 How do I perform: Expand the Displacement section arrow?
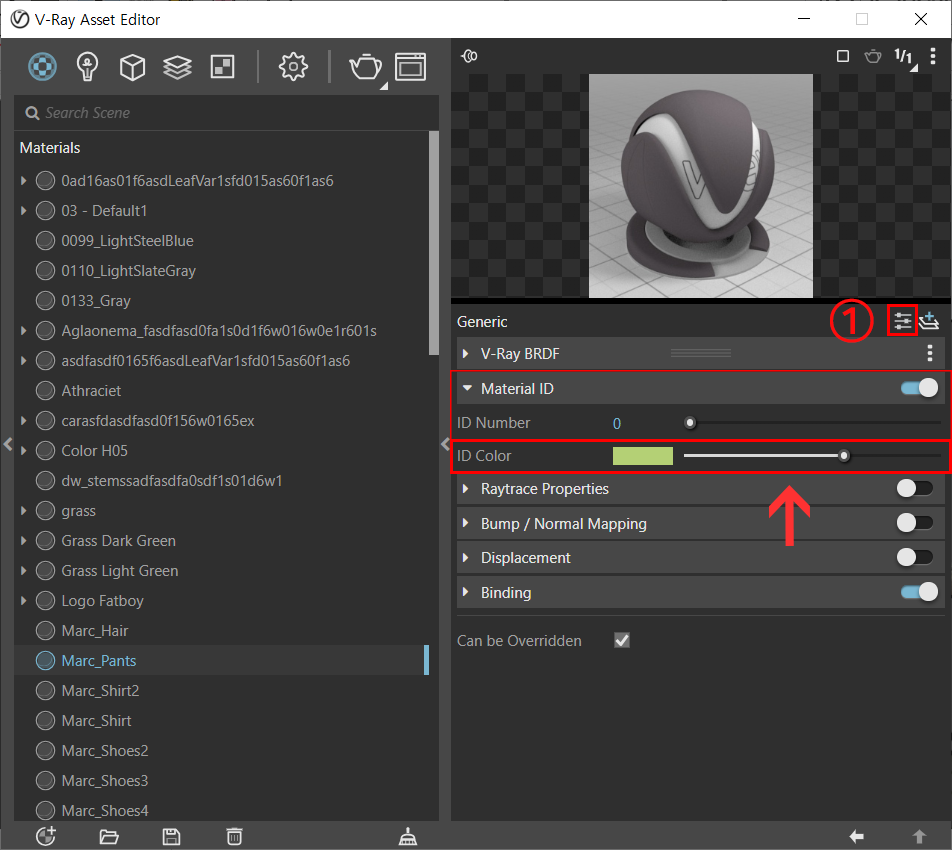pyautogui.click(x=466, y=557)
